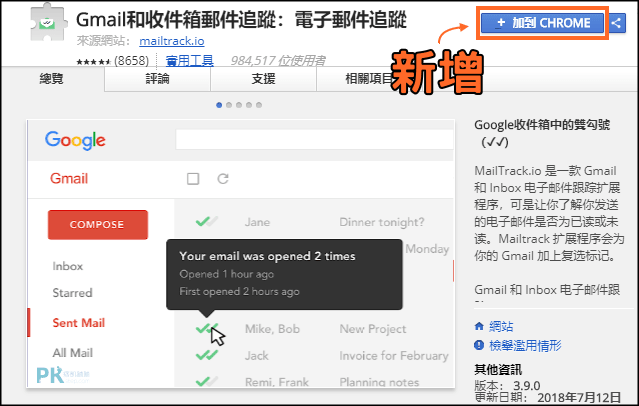Click the 更新日期 2018年7月12日 text
Image resolution: width=639 pixels, height=406 pixels.
click(x=548, y=397)
